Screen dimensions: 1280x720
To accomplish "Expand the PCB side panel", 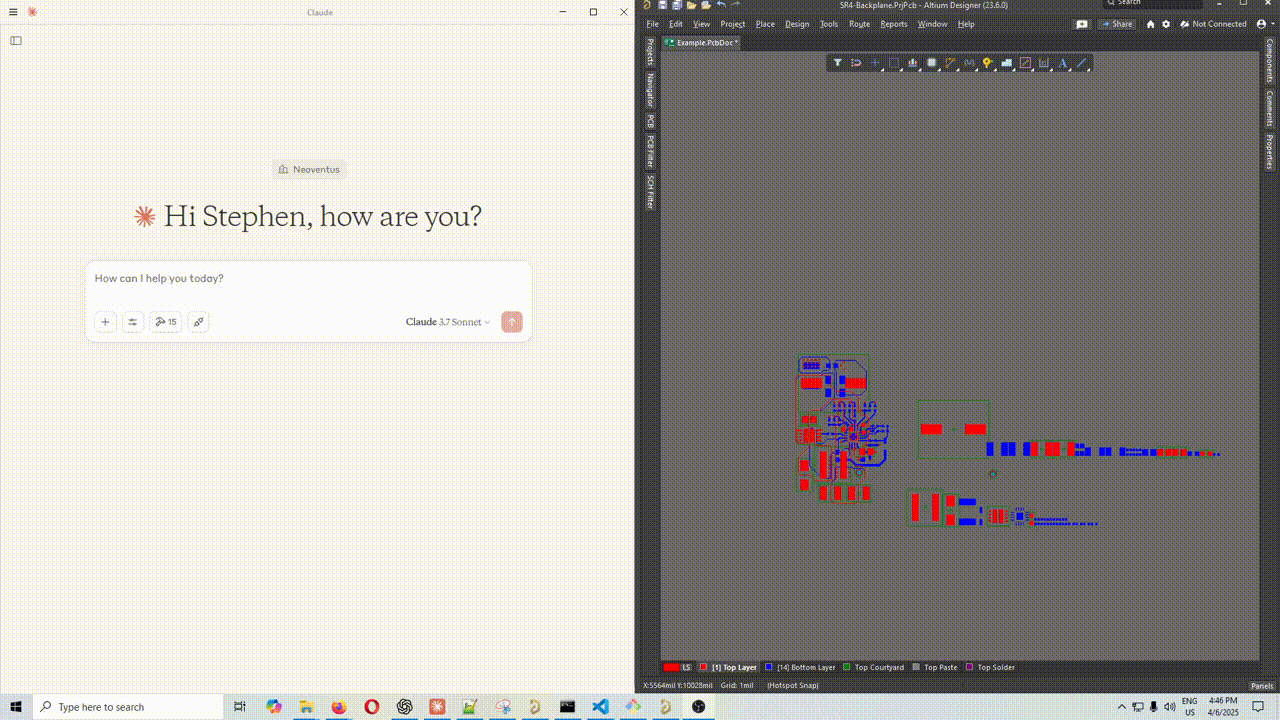I will (650, 121).
